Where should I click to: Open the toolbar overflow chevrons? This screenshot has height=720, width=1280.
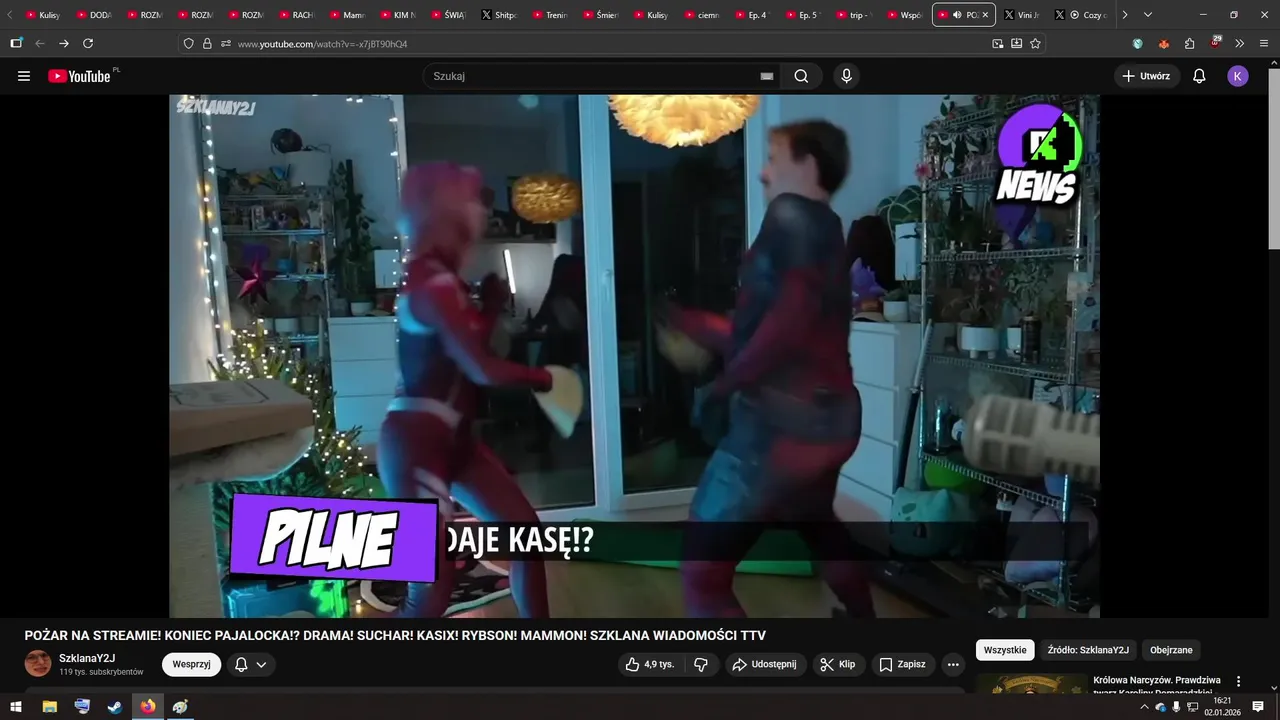coord(1240,44)
